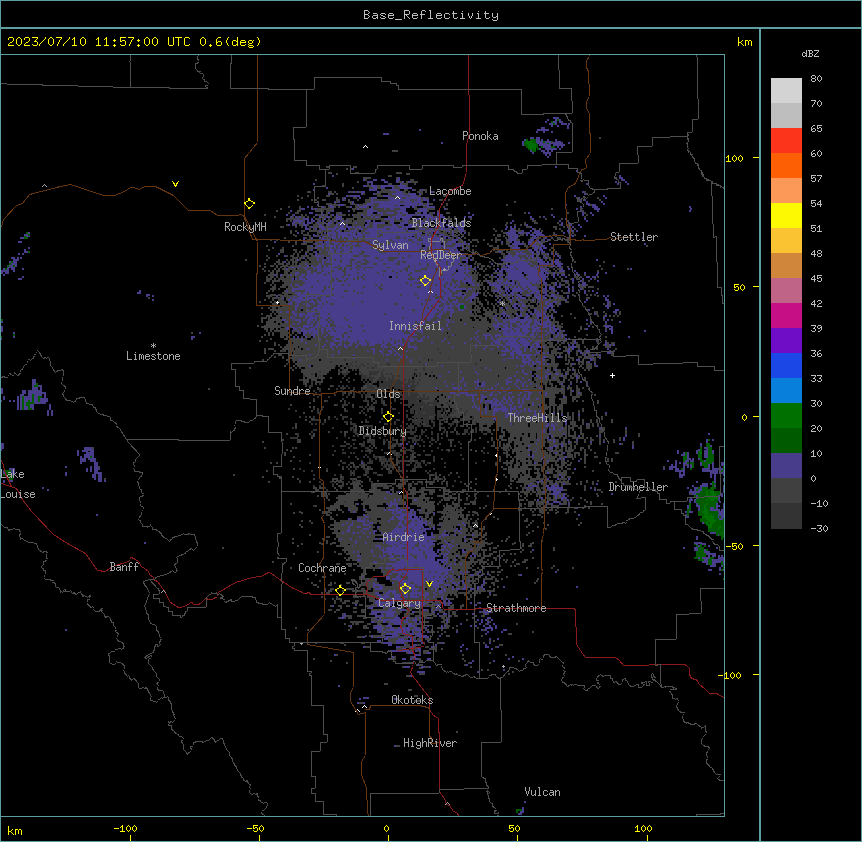Pick the red 60-65 dBZ legend swatch
Viewport: 862px width, 842px height.
[786, 141]
